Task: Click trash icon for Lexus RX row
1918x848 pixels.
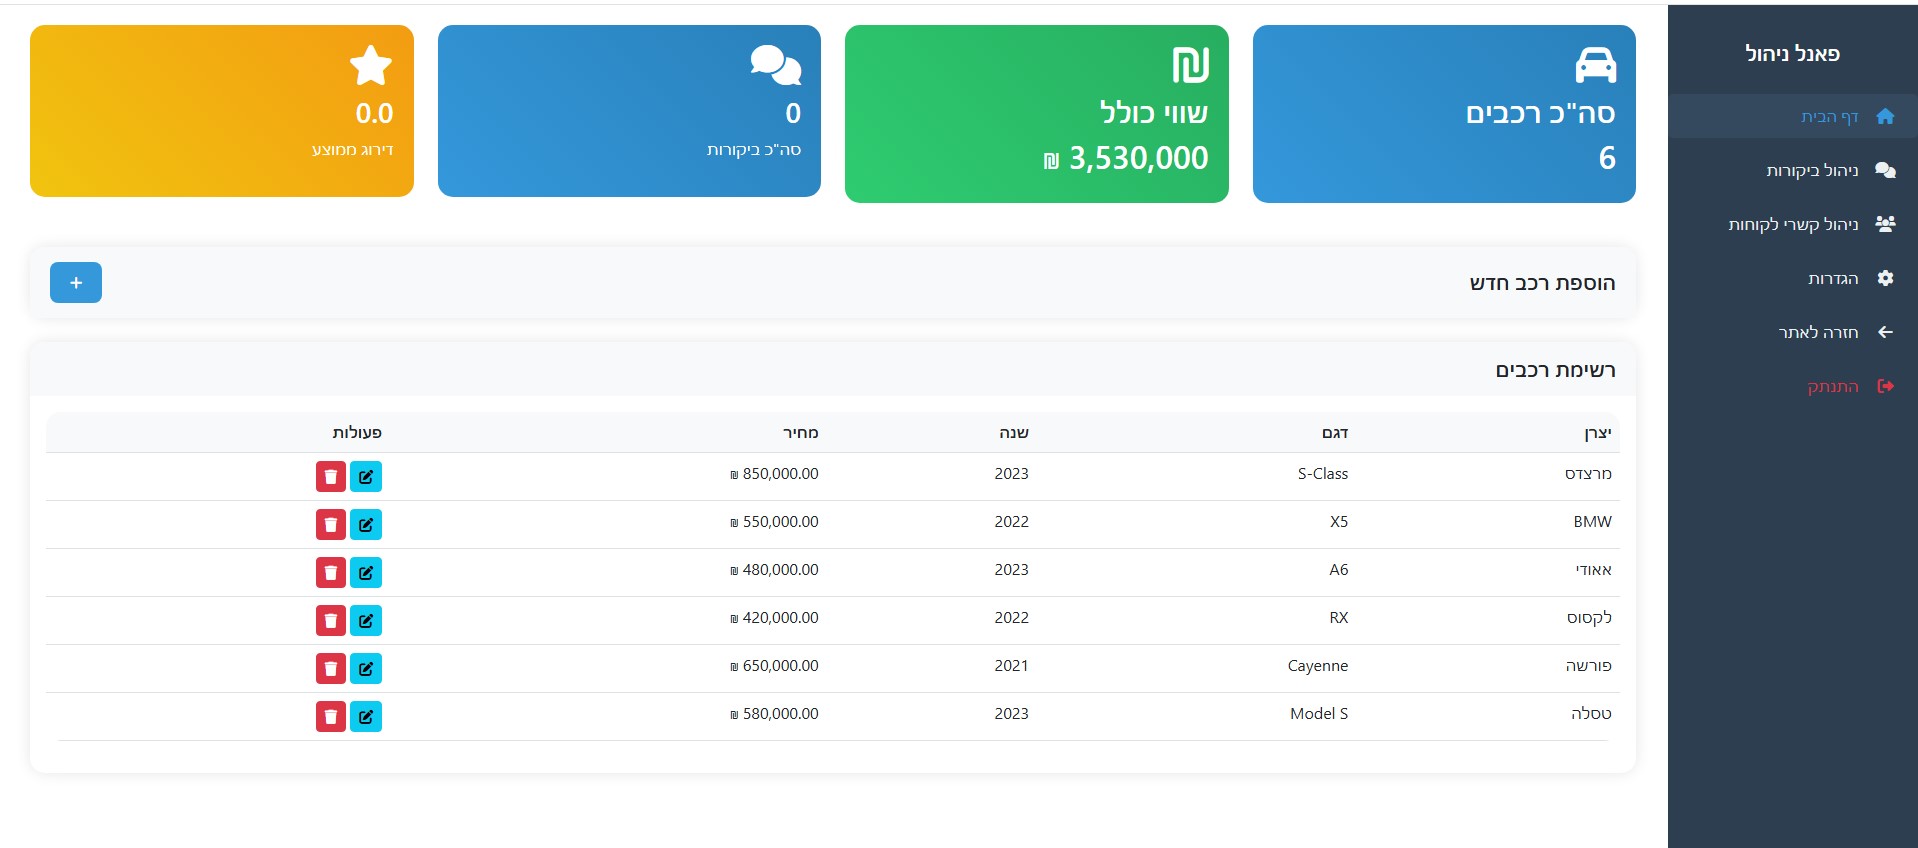Action: 331,621
